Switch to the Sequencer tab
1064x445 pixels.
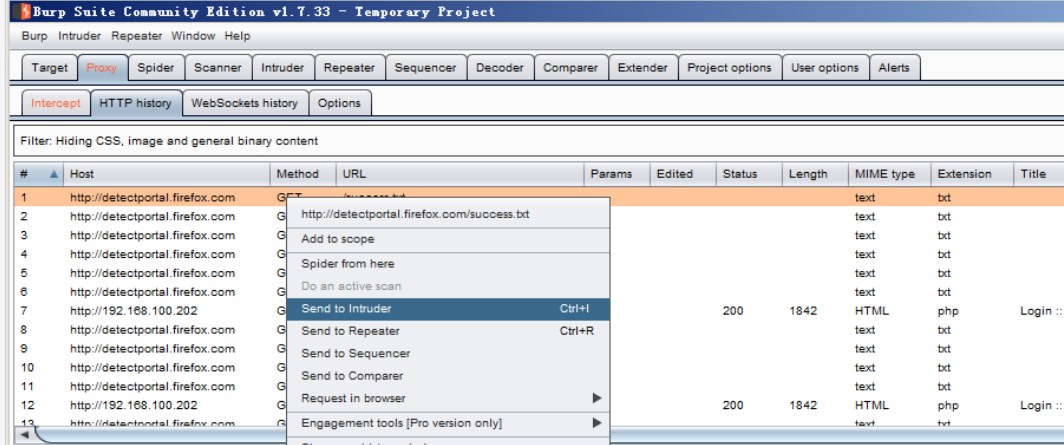coord(426,68)
